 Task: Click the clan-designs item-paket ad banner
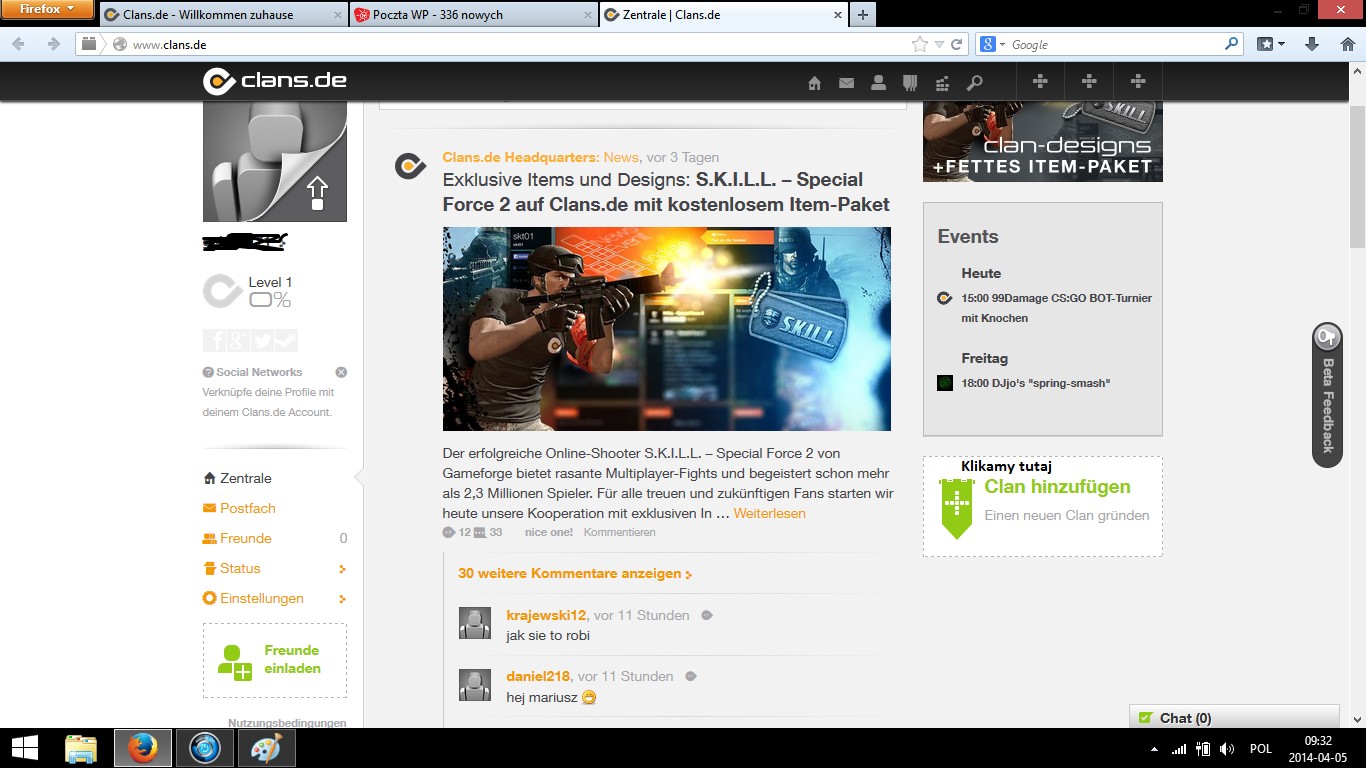pyautogui.click(x=1043, y=141)
